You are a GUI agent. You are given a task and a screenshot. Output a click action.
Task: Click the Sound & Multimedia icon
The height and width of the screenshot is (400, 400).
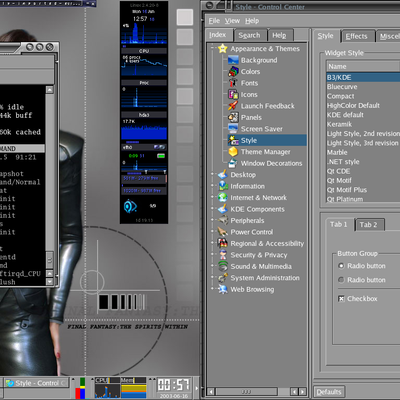[x=223, y=266]
